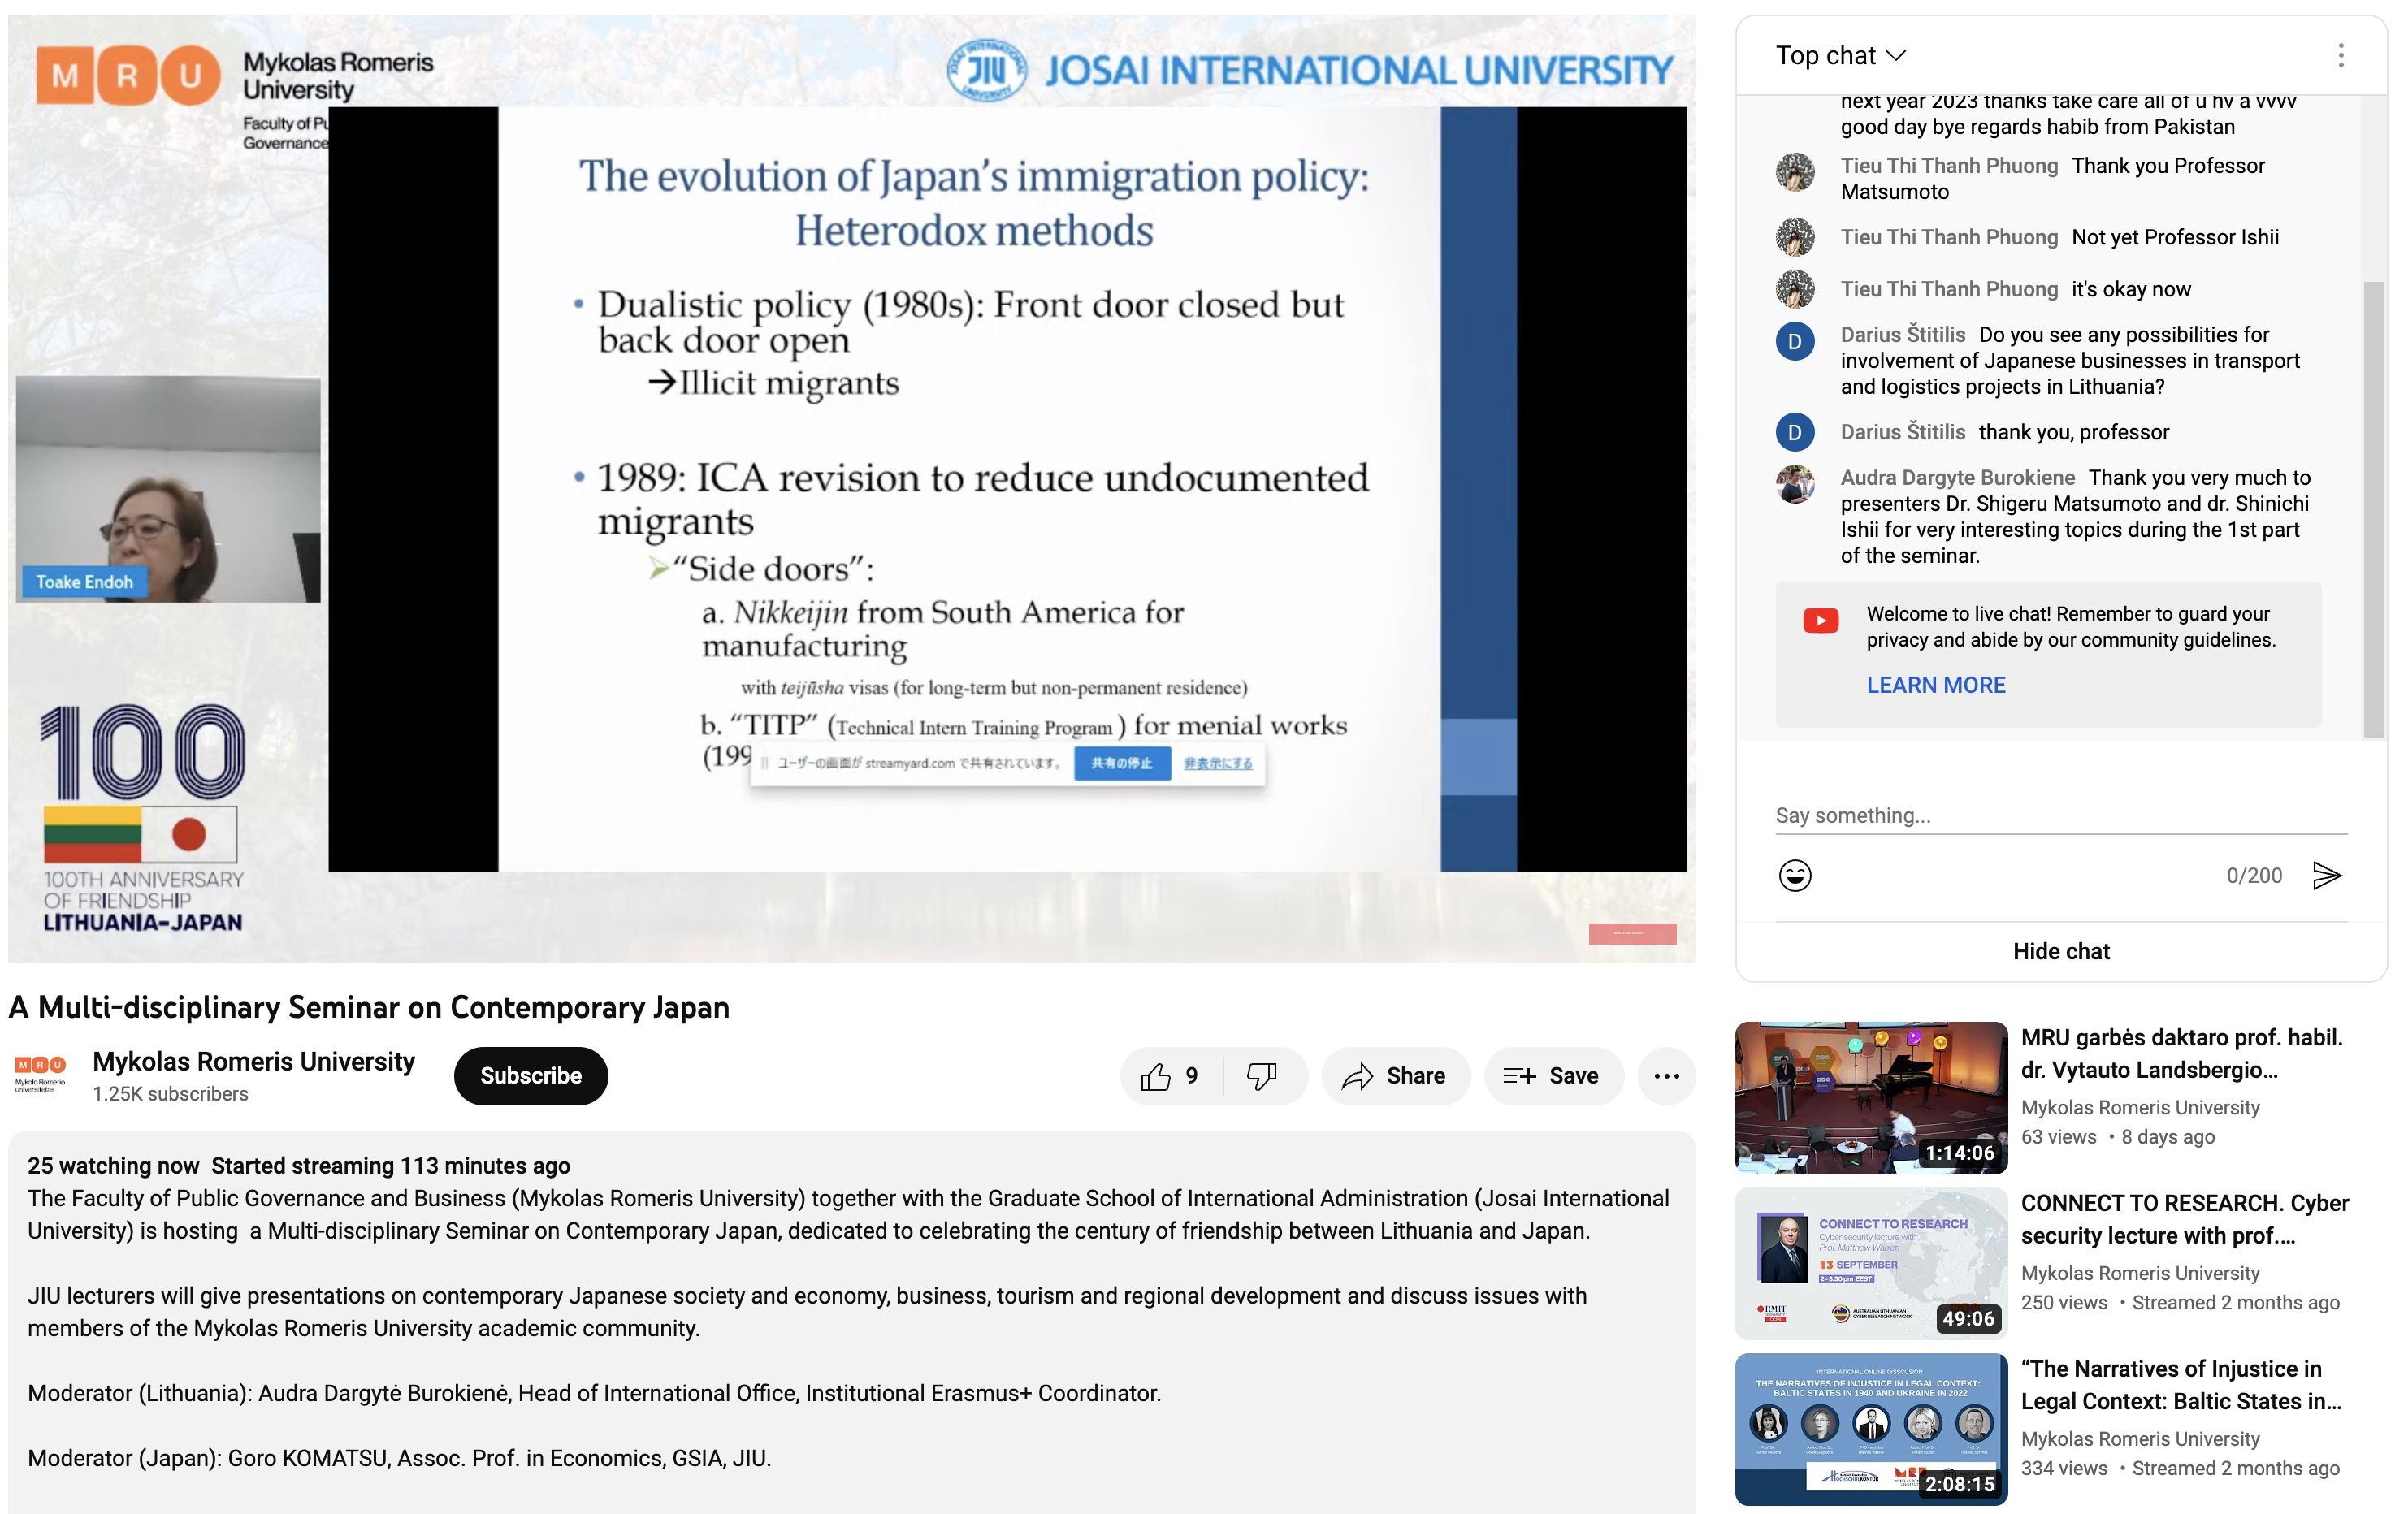Screen dimensions: 2408x1514
Task: Click Audra Dargyte Burokiene chat avatar
Action: click(1795, 484)
